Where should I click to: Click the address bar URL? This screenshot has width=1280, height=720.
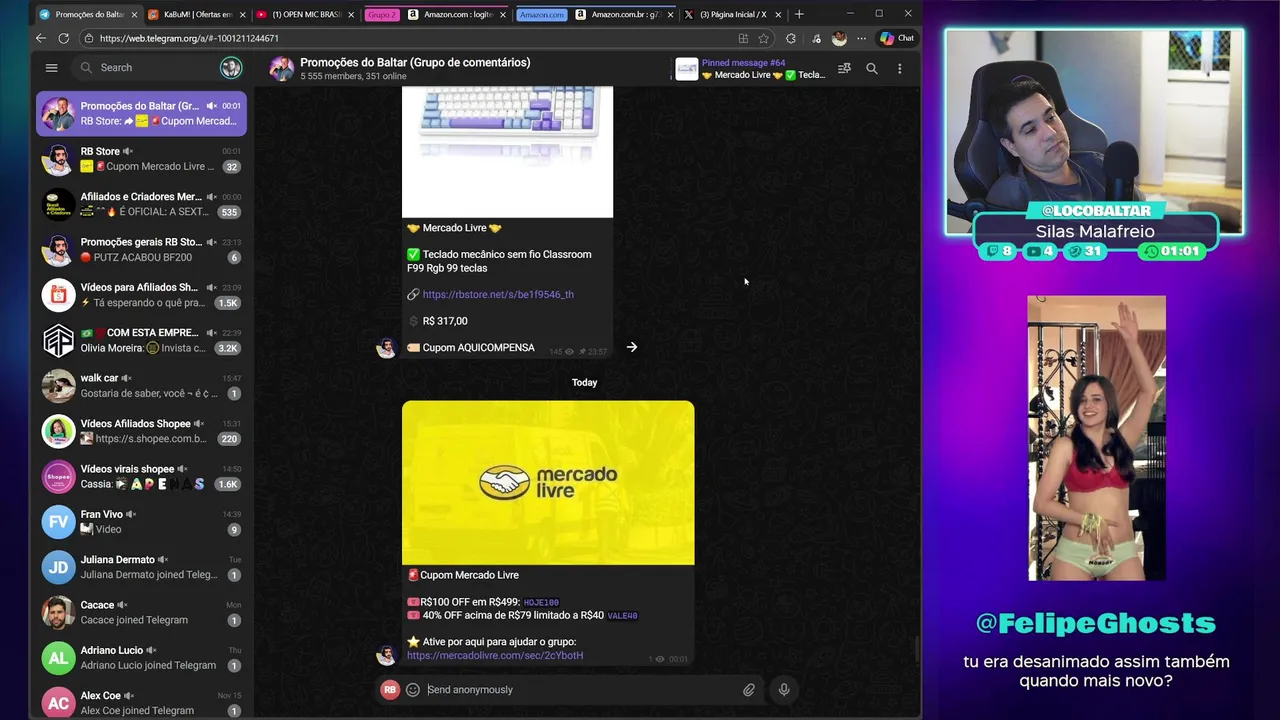(x=189, y=38)
